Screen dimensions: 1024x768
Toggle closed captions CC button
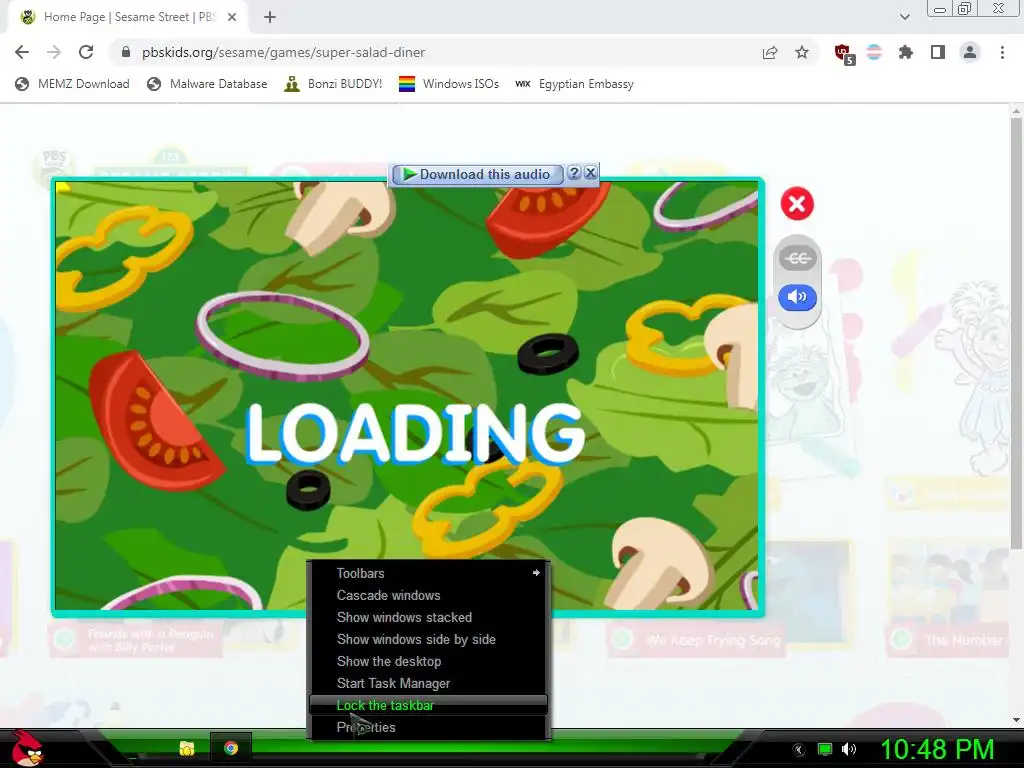[x=797, y=259]
